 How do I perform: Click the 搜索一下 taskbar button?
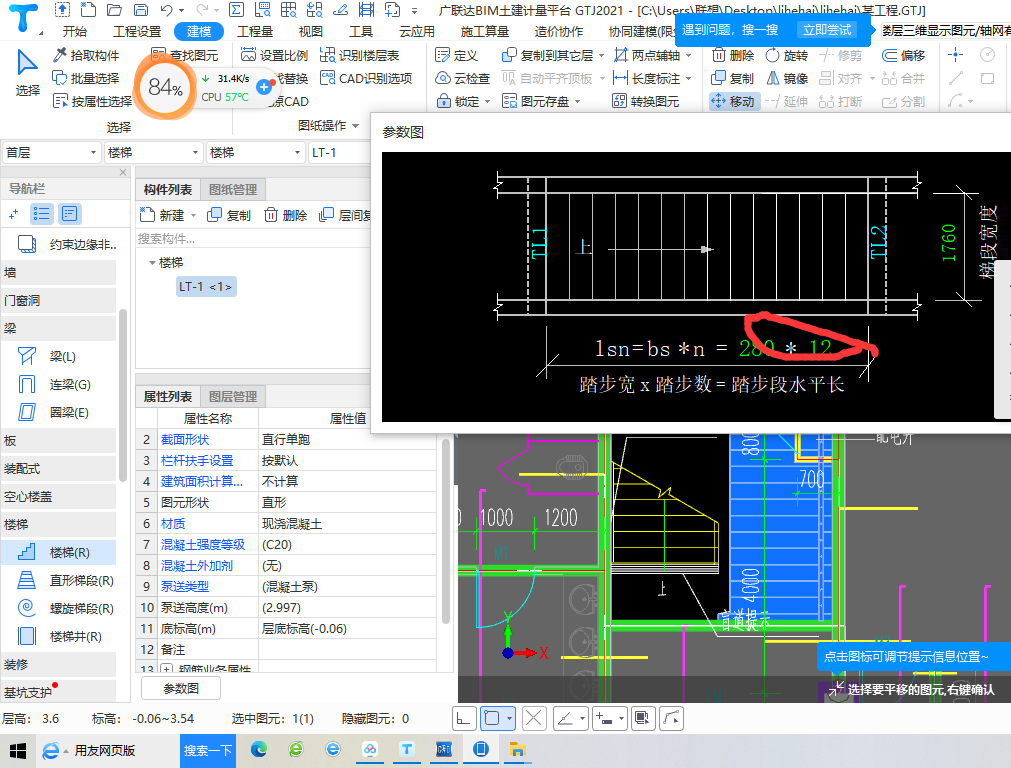tap(208, 751)
